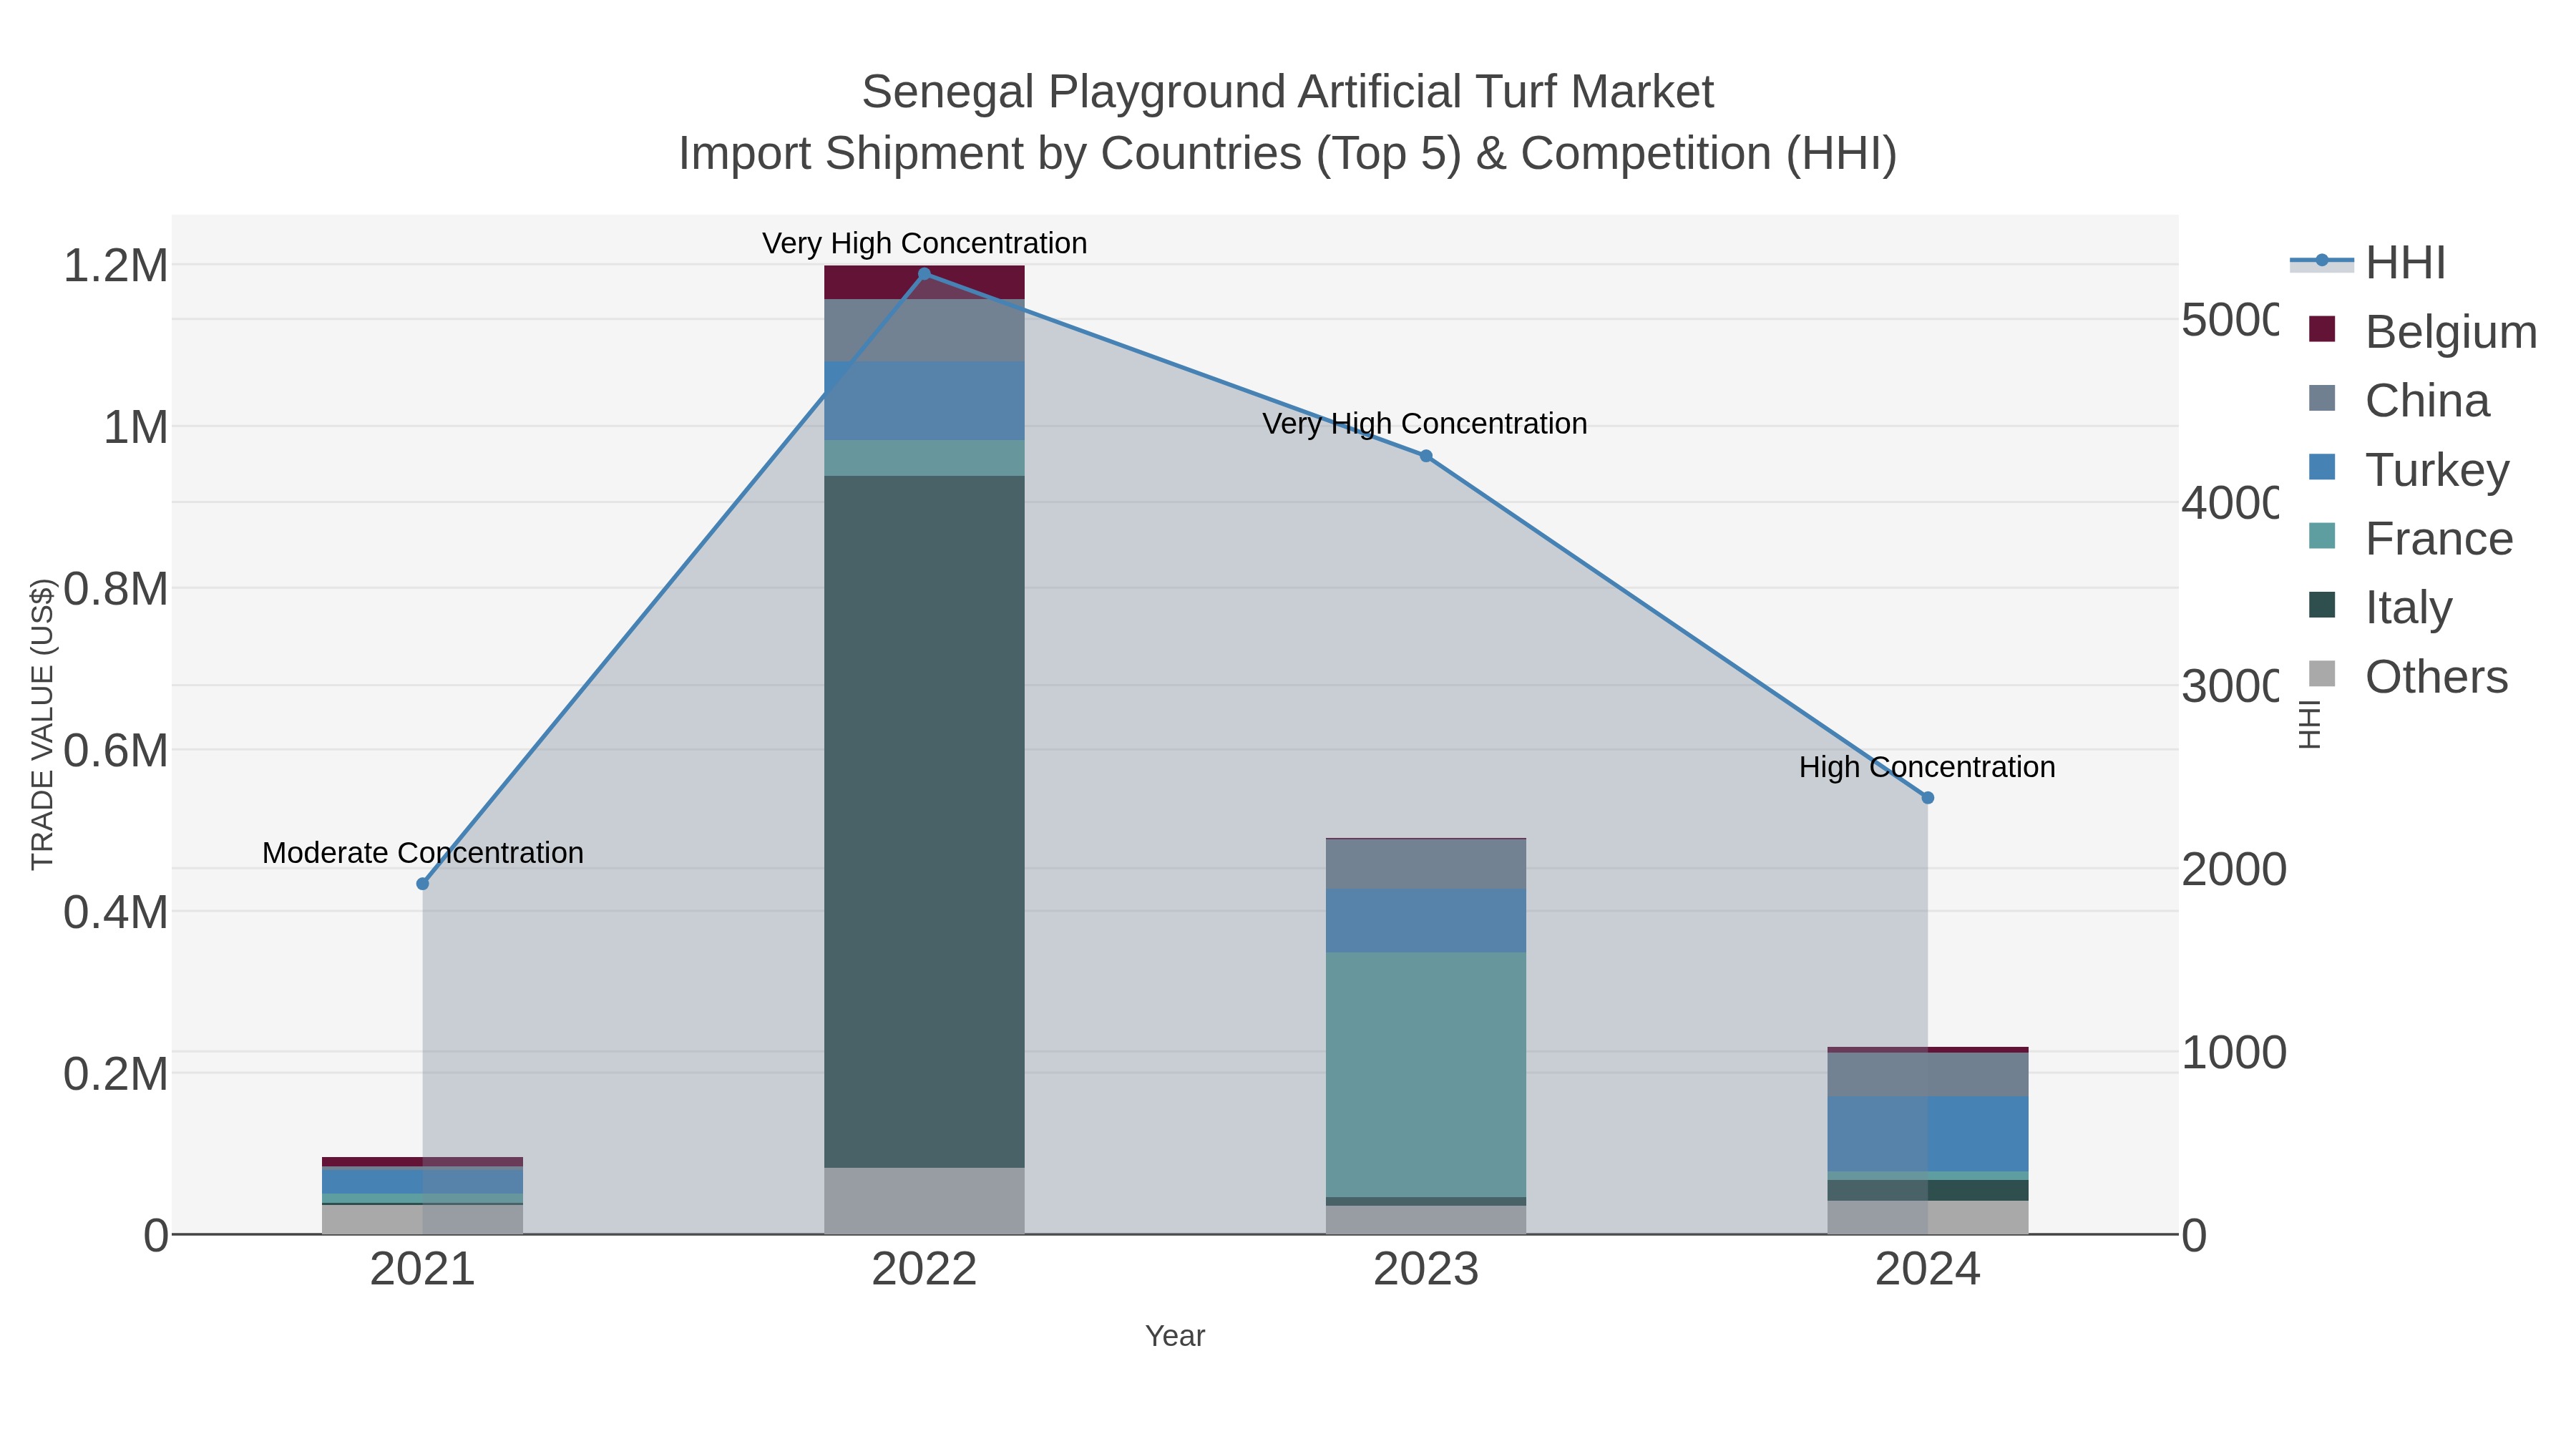Select the 2022 HHI data point
The width and height of the screenshot is (2576, 1449).
tap(924, 273)
